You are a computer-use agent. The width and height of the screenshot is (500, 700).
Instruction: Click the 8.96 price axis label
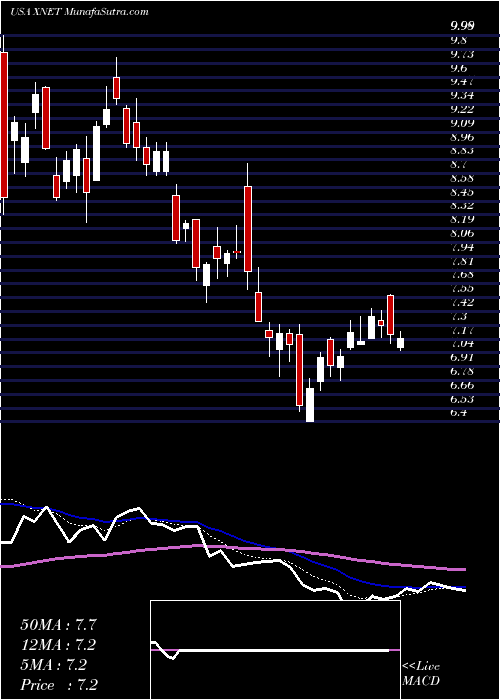pyautogui.click(x=462, y=137)
